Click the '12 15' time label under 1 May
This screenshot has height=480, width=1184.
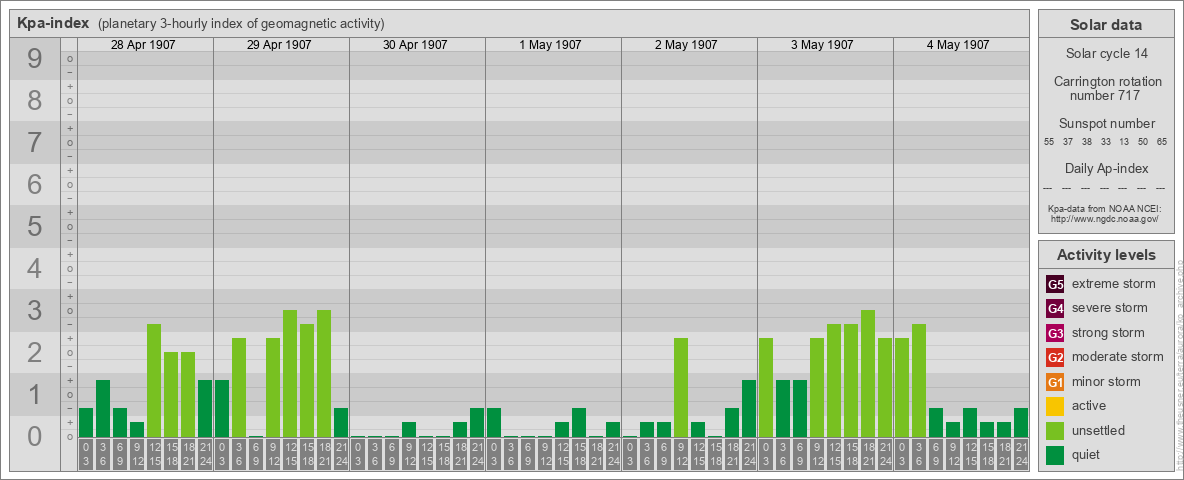click(x=562, y=454)
